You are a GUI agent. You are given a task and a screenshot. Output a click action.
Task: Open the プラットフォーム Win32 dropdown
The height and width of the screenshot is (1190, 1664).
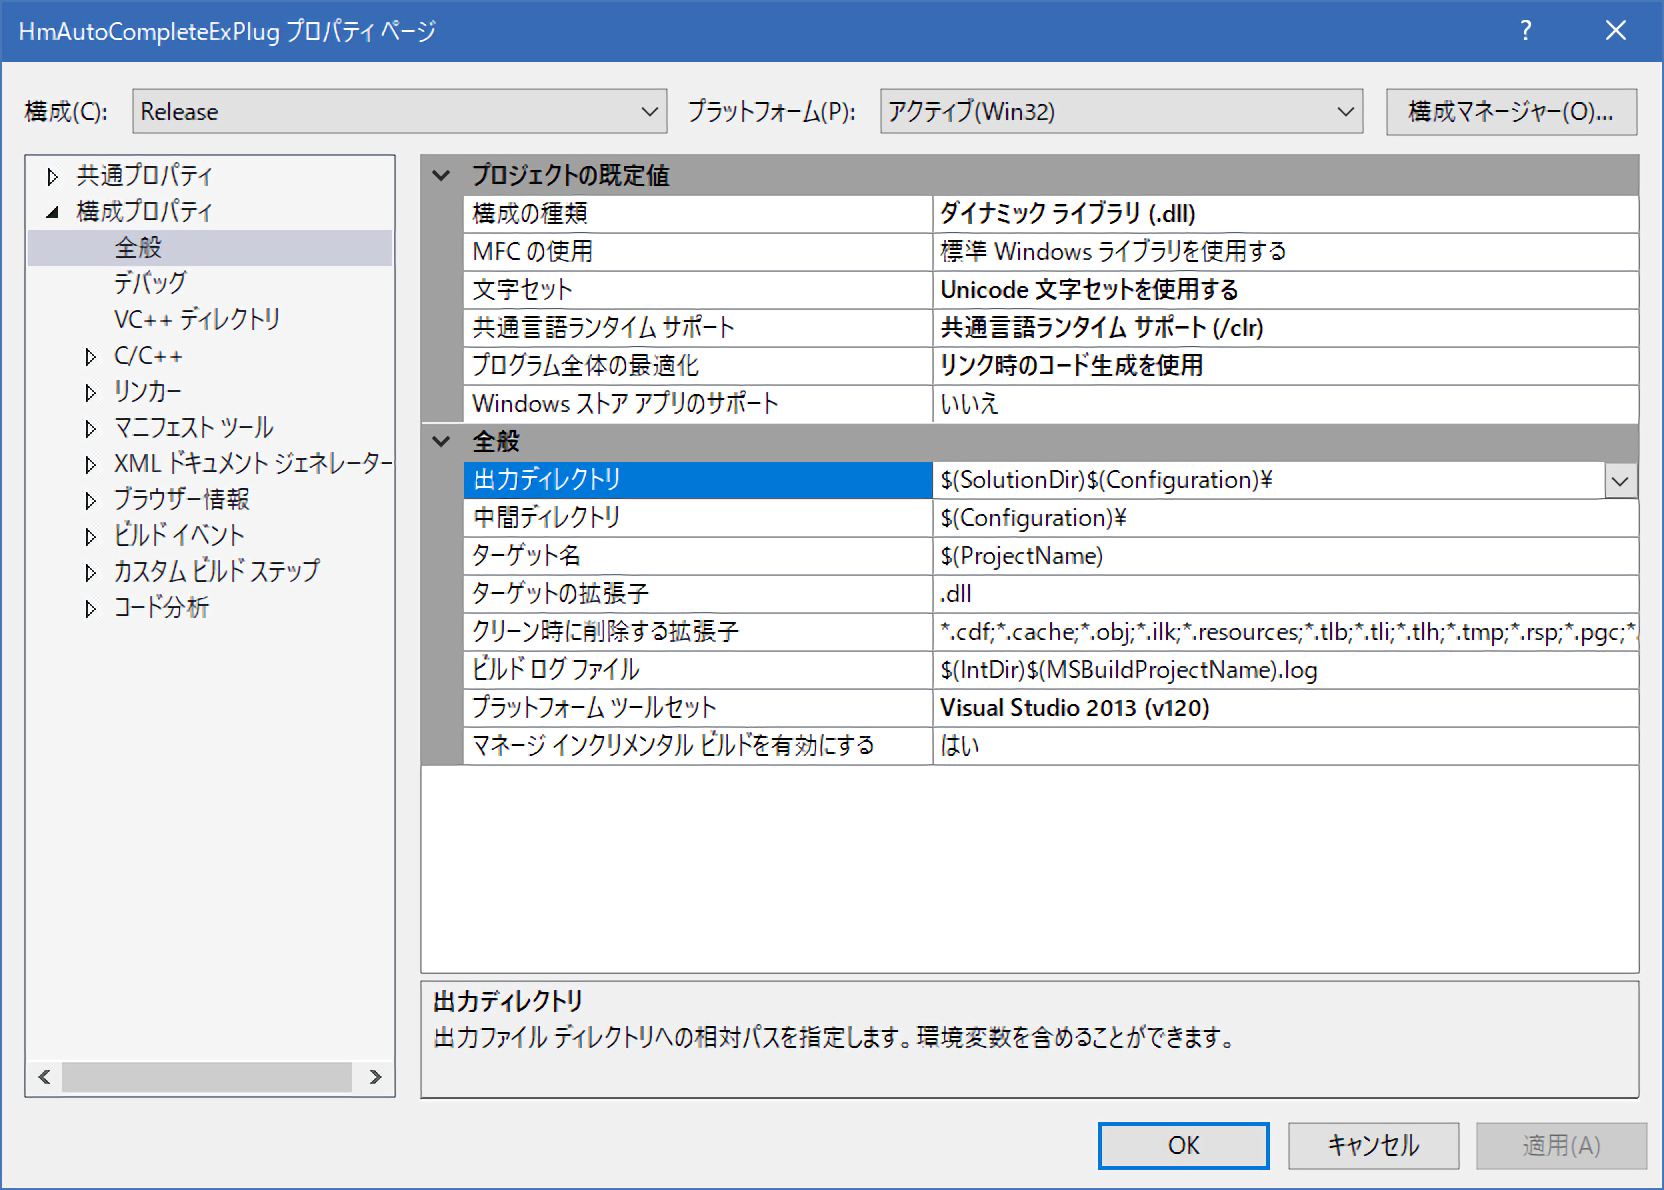pos(1345,112)
